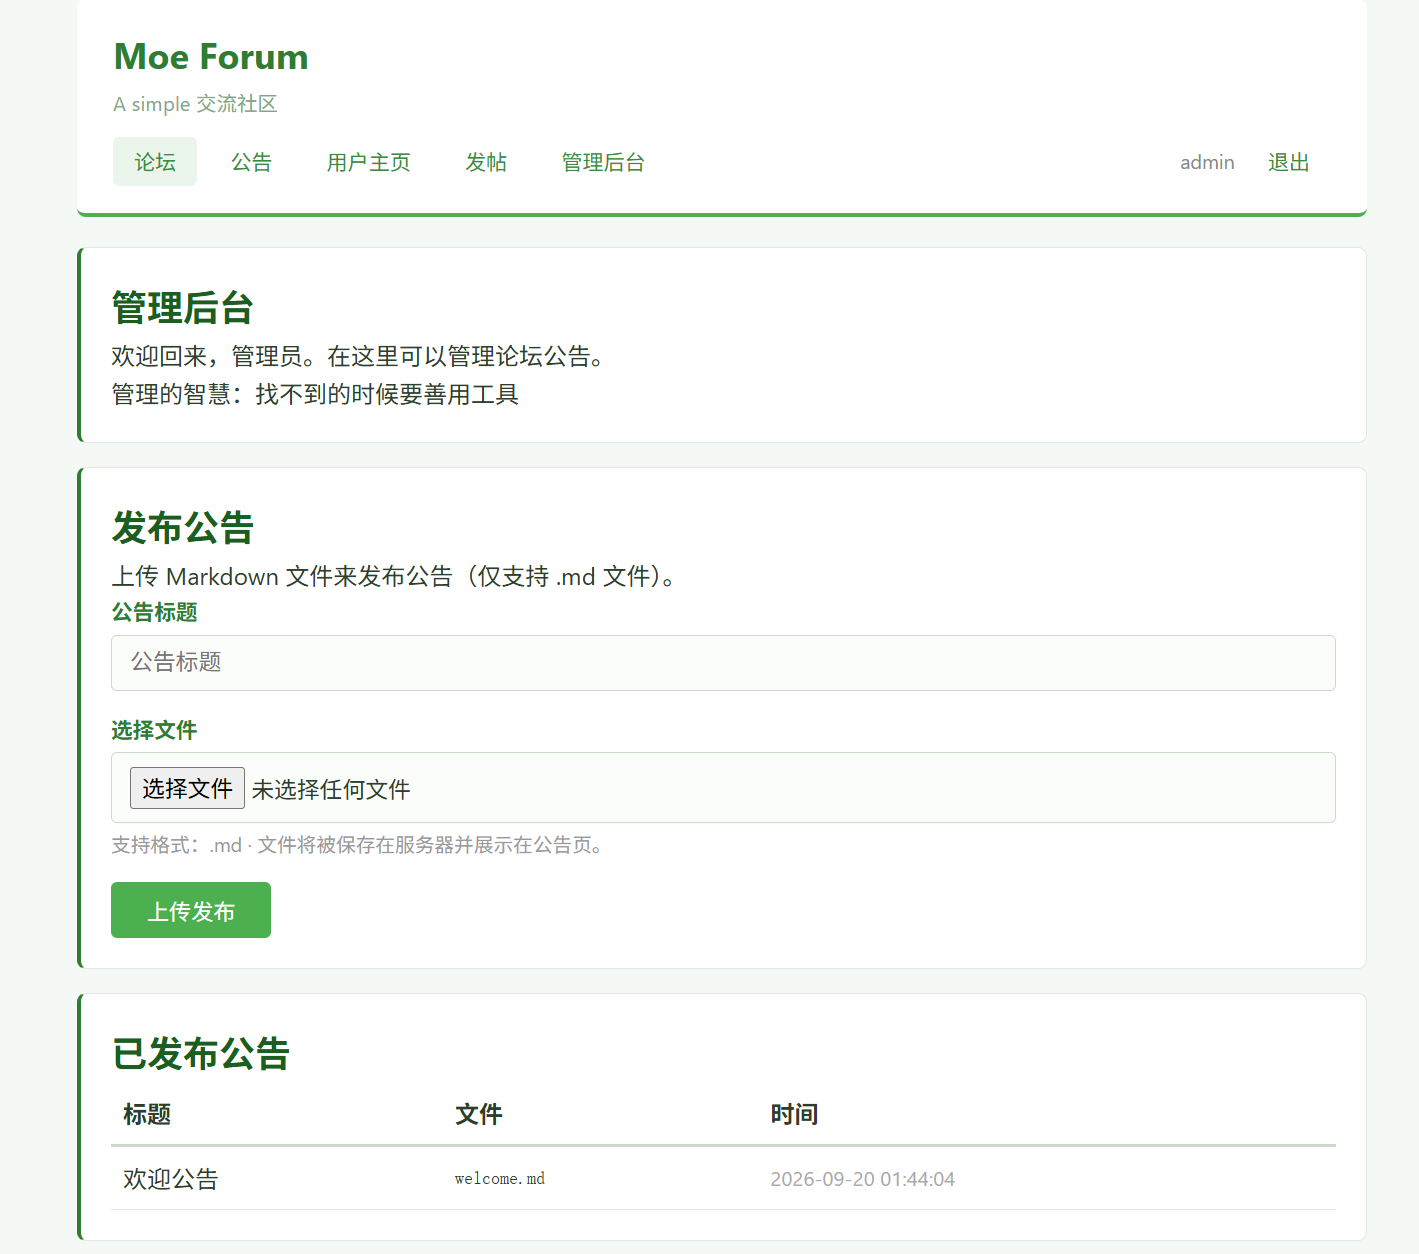Screen dimensions: 1419x1254
Task: Click the tagline "A simple 交流社区"
Action: tap(195, 104)
